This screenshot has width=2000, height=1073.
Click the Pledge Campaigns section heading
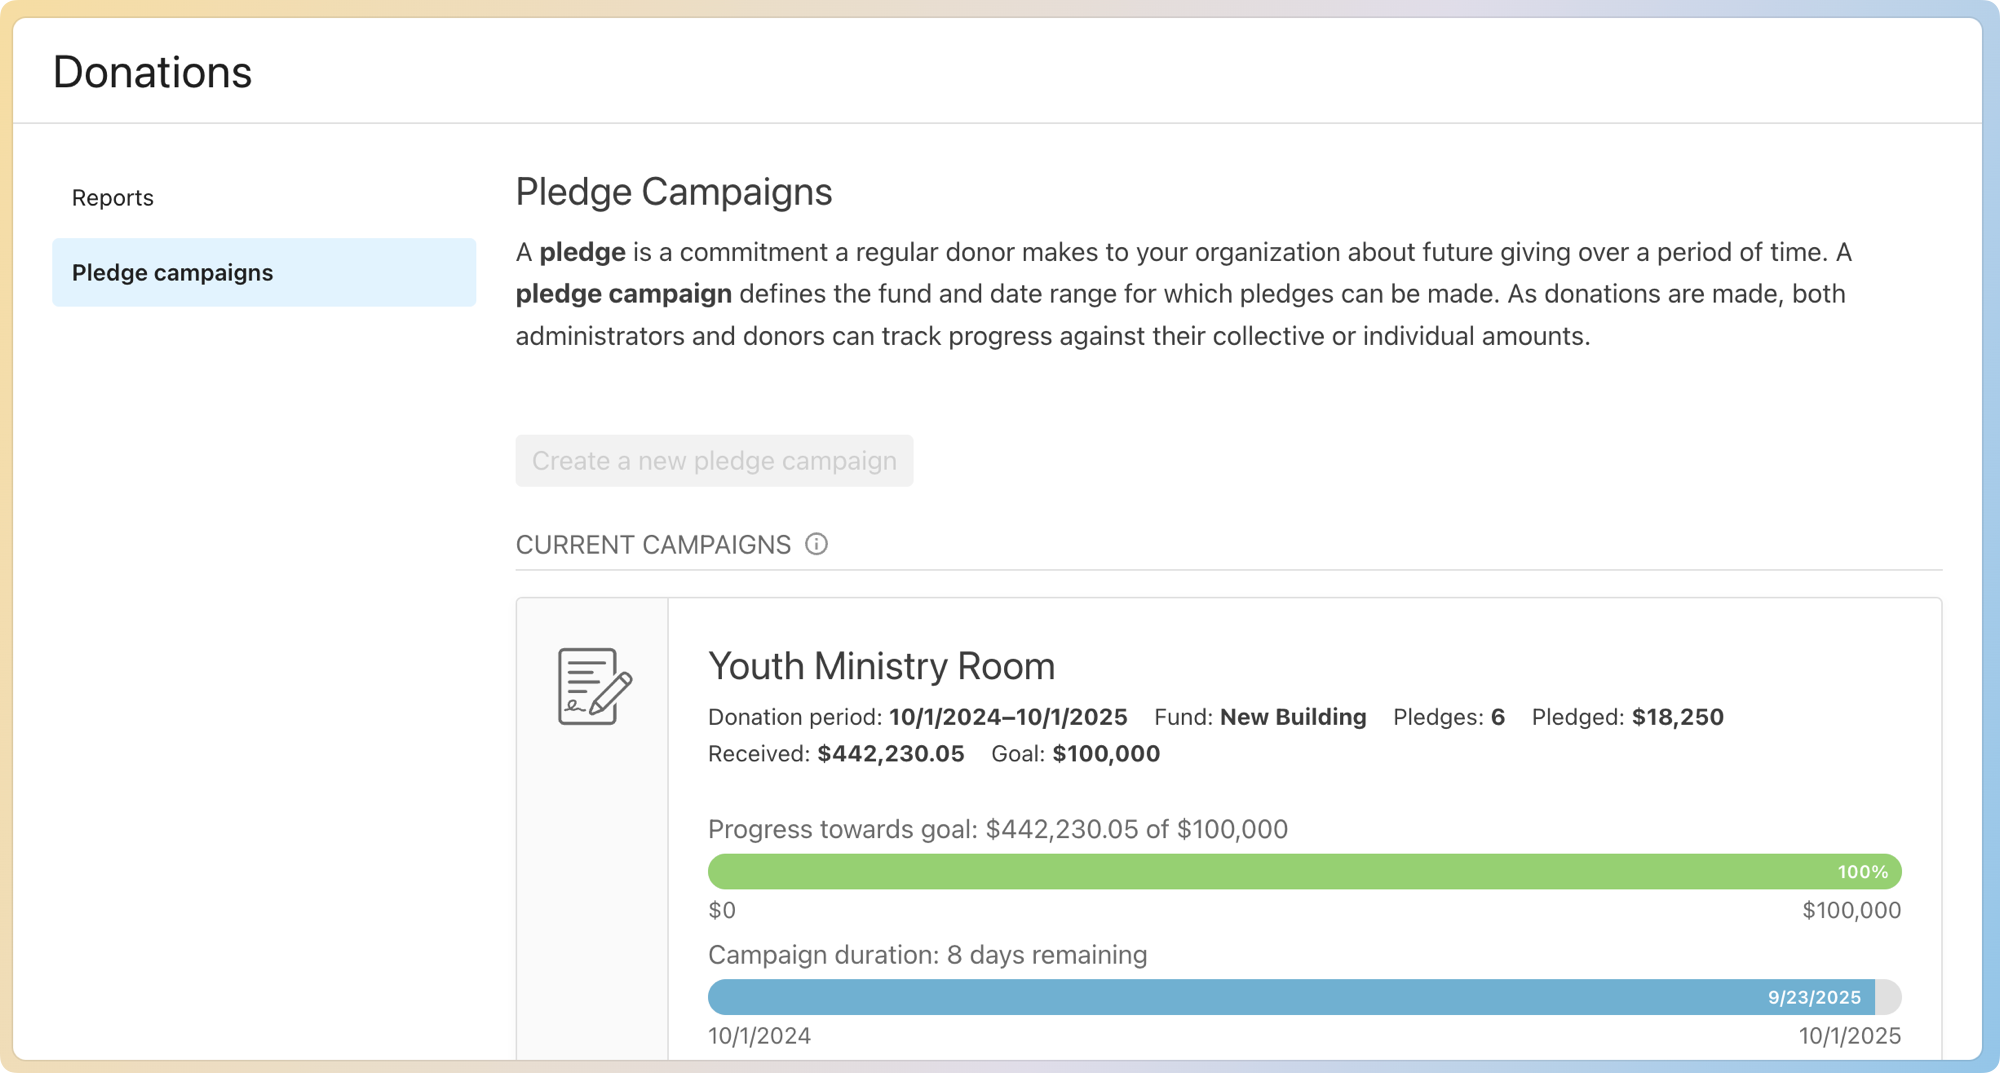[x=673, y=192]
